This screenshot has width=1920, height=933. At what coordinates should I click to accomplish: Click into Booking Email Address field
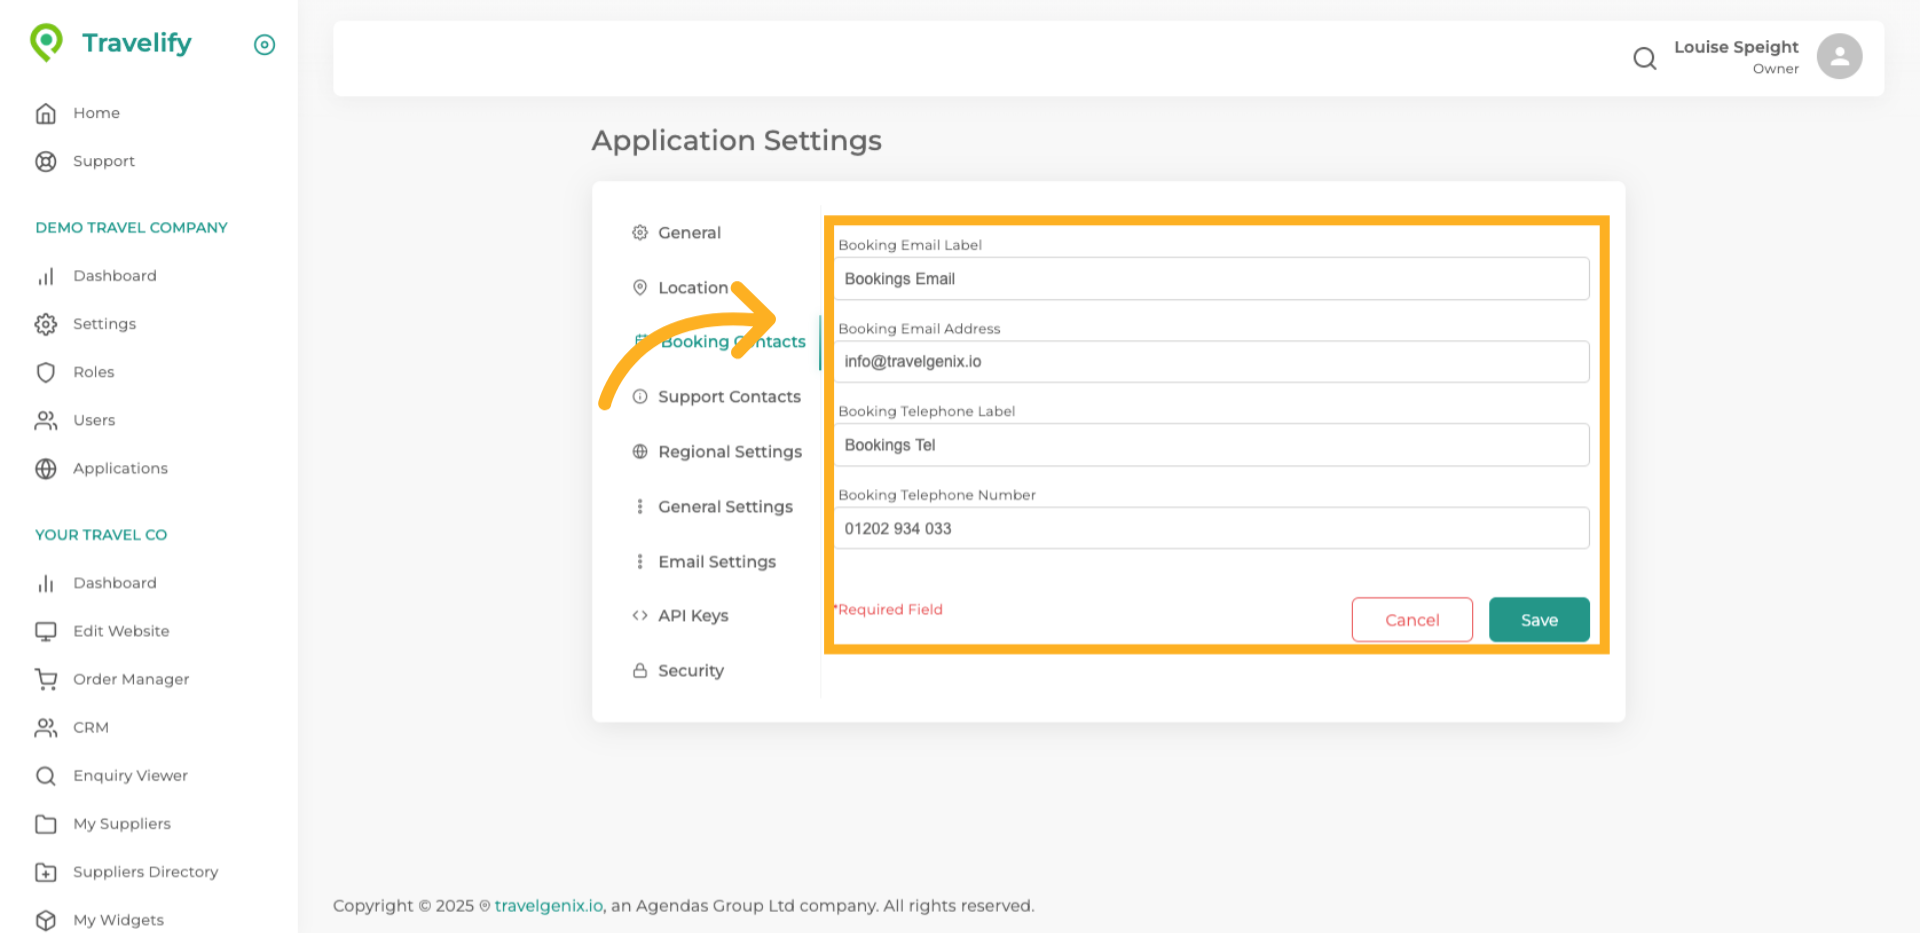tap(1210, 362)
